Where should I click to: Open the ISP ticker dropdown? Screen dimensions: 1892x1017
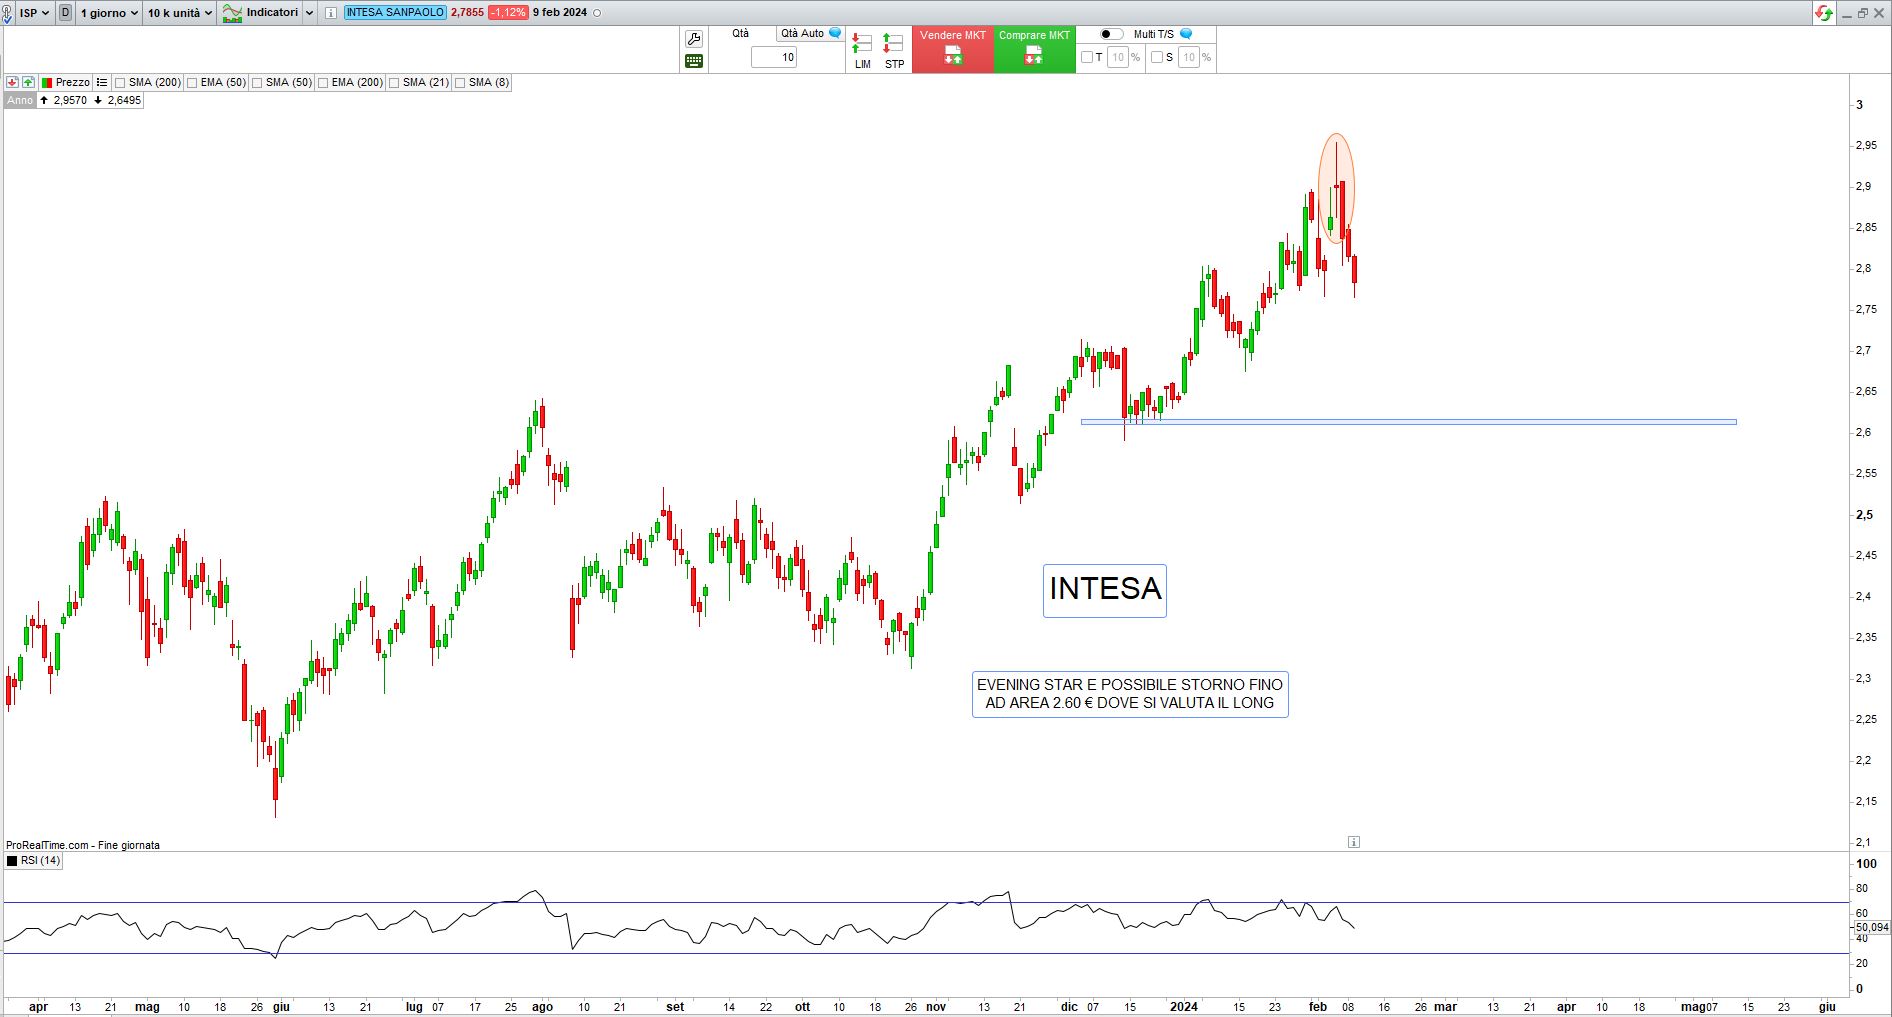click(x=34, y=13)
